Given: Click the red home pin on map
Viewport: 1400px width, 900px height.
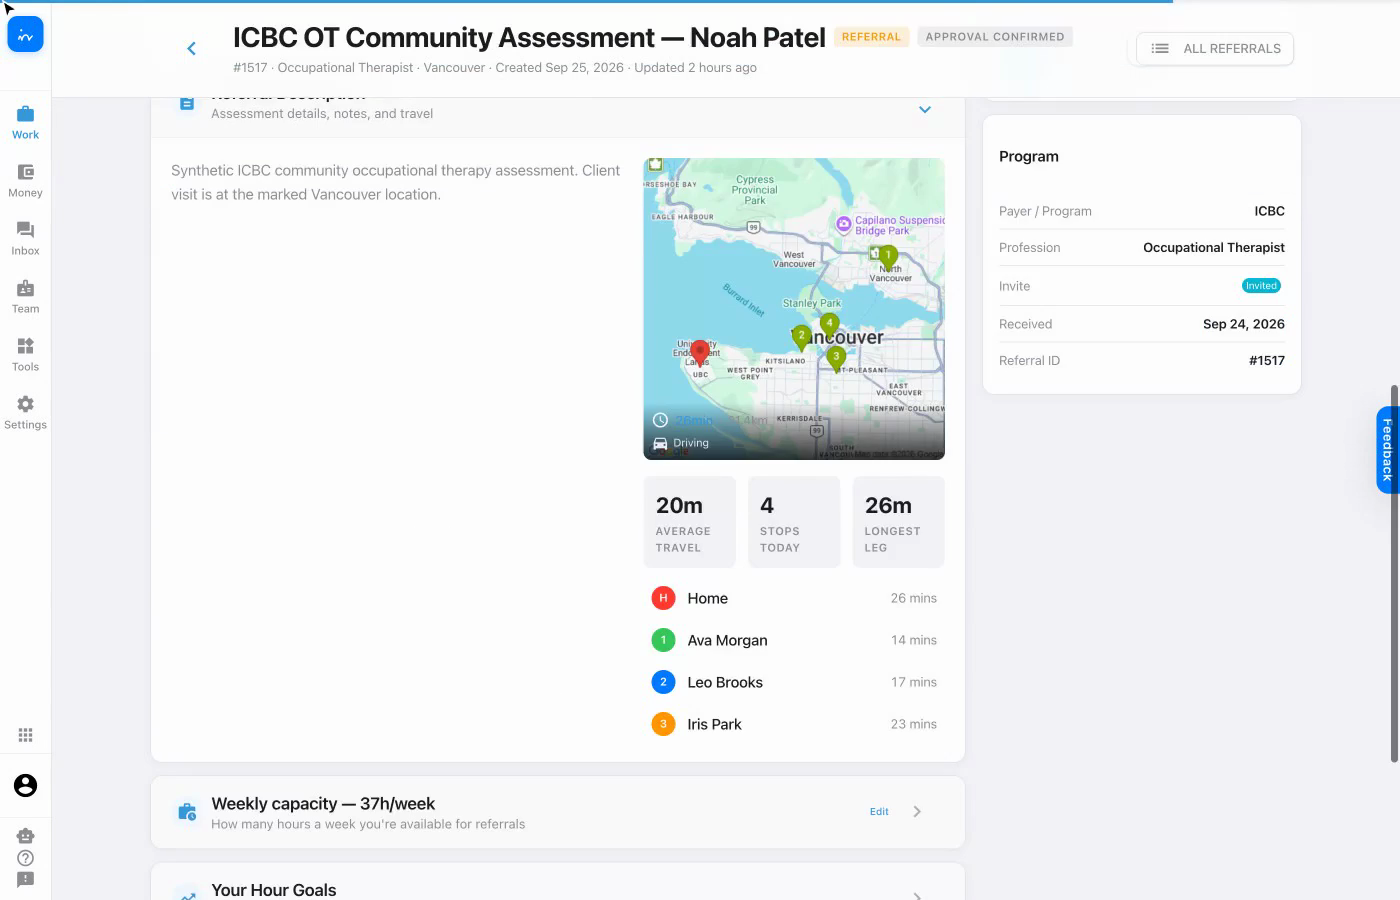Looking at the screenshot, I should coord(700,351).
